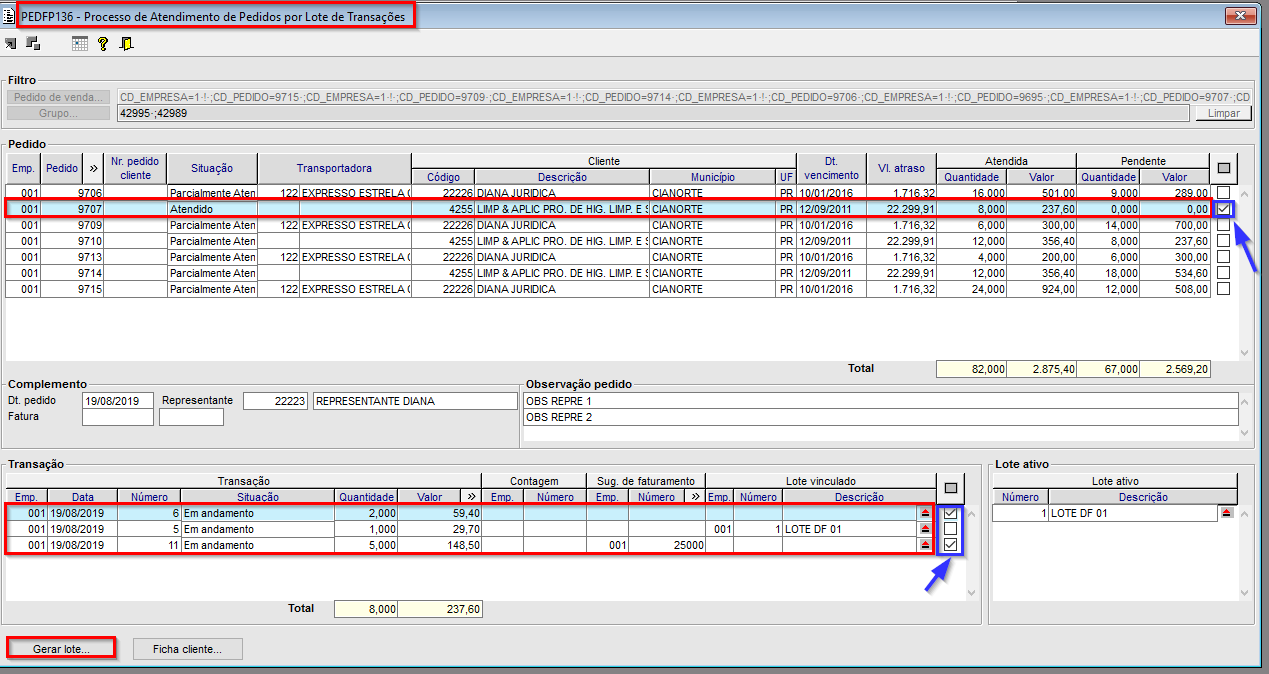Click the overlapping squares toolbar icon

coord(33,43)
